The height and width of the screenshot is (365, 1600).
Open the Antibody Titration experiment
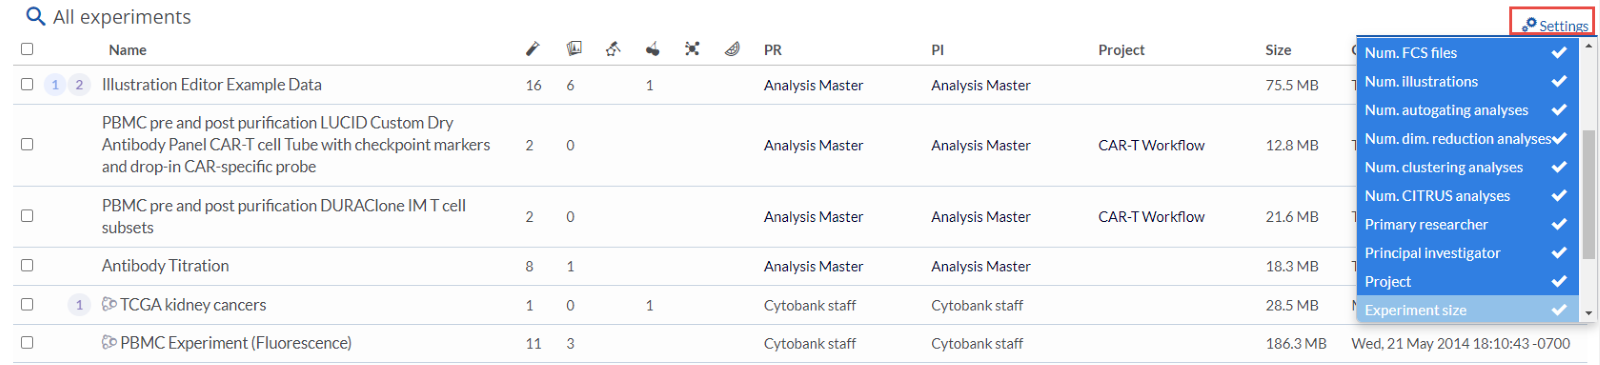165,266
